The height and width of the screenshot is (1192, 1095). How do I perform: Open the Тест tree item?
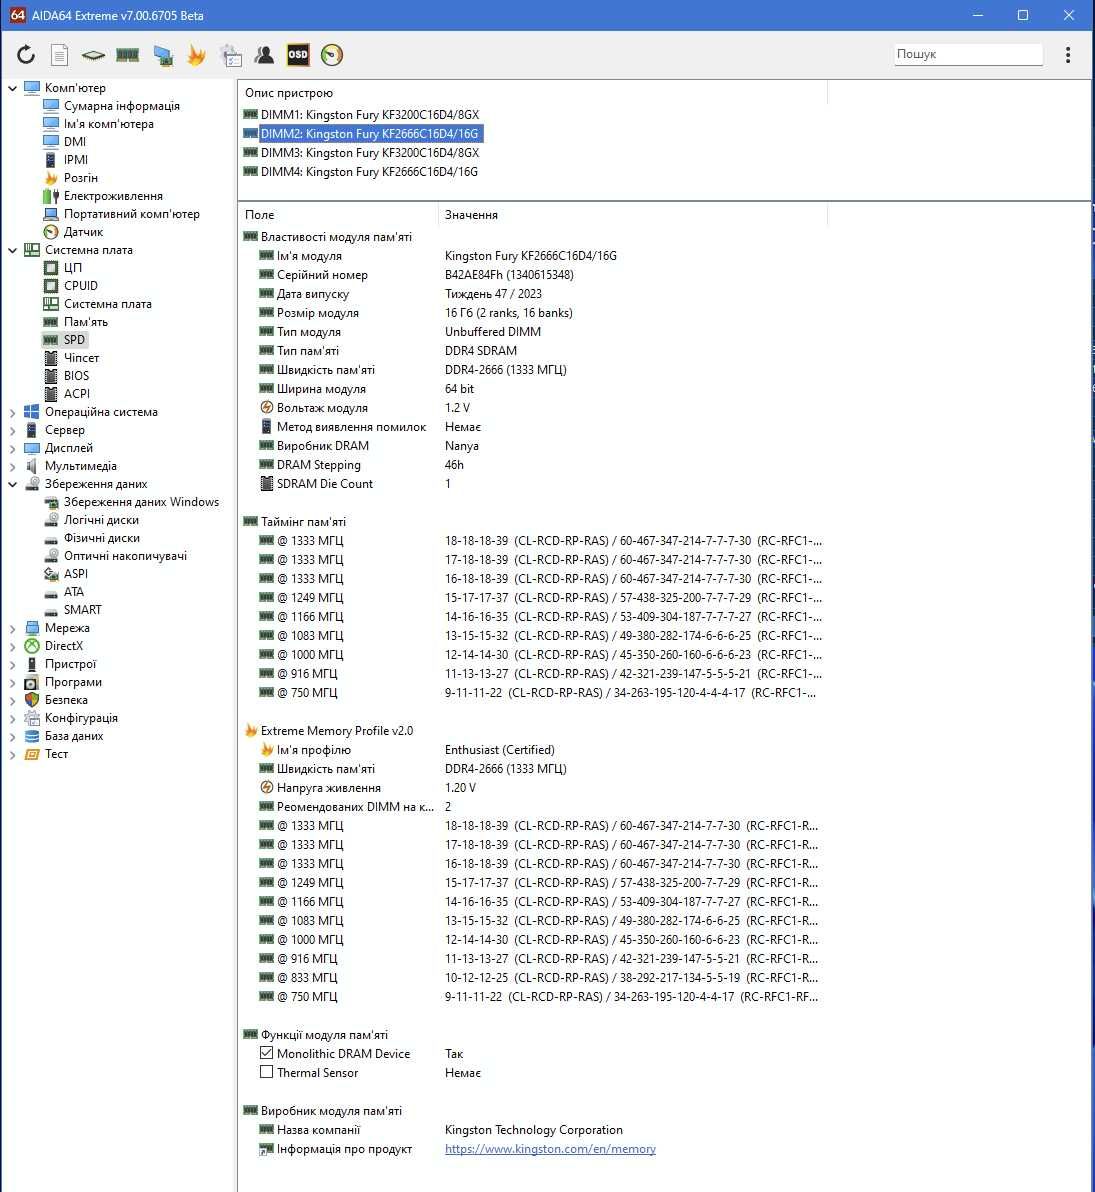[x=56, y=754]
